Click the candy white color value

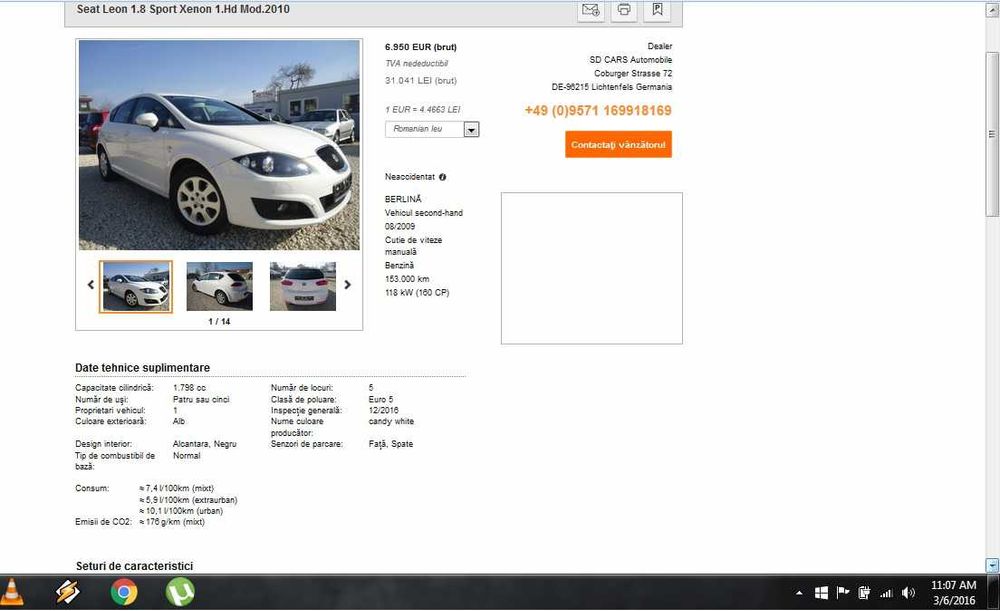(x=391, y=422)
